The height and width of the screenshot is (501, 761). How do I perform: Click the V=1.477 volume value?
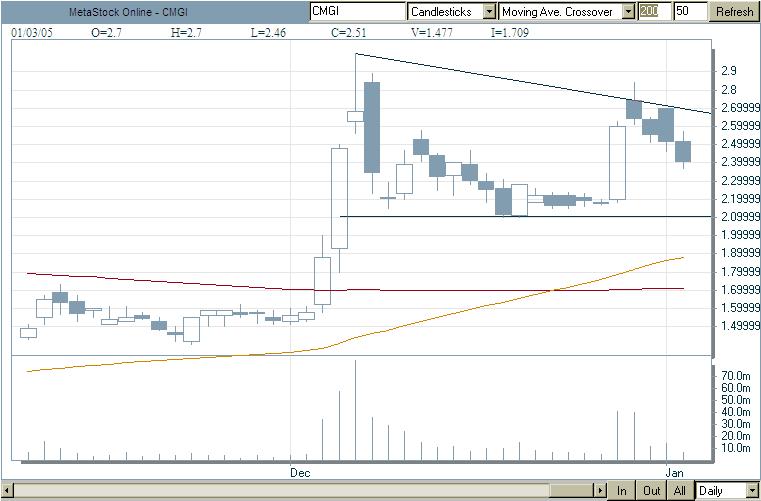coord(431,33)
